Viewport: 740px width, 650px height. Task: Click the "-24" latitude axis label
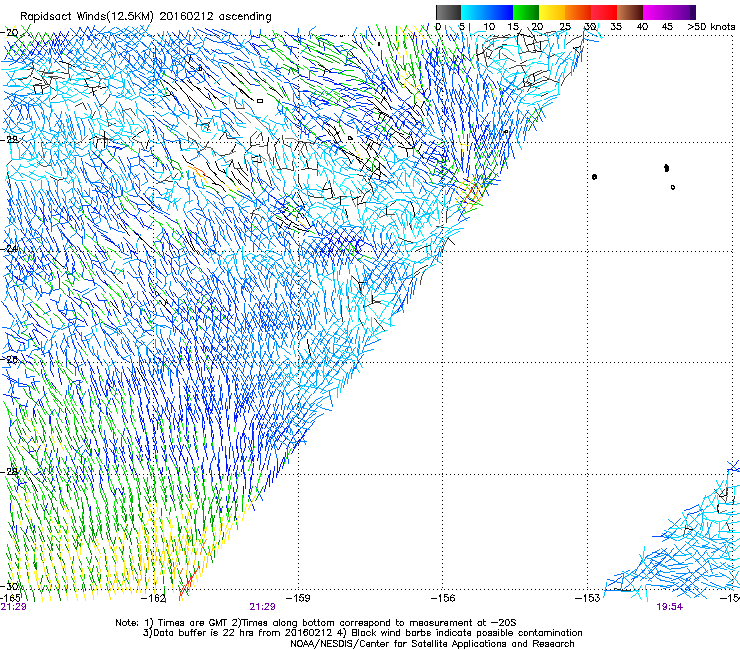coord(9,248)
